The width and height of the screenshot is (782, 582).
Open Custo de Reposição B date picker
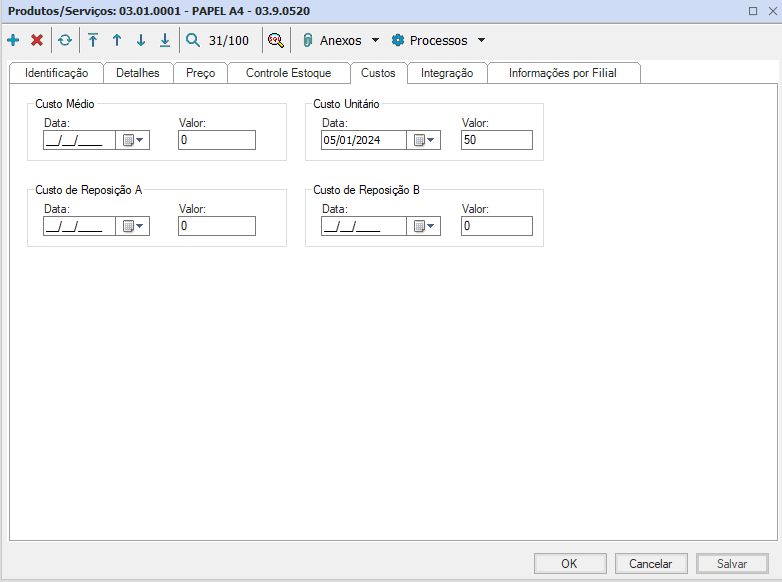point(424,227)
